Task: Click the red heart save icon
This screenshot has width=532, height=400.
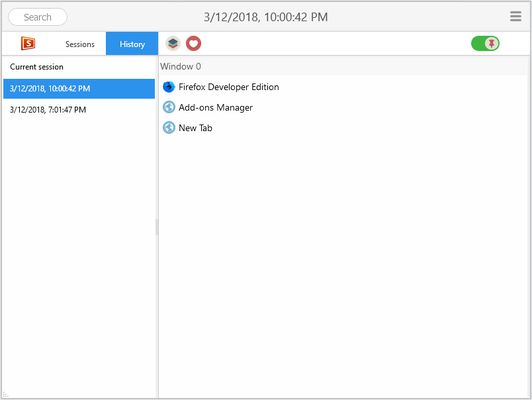Action: (x=193, y=43)
